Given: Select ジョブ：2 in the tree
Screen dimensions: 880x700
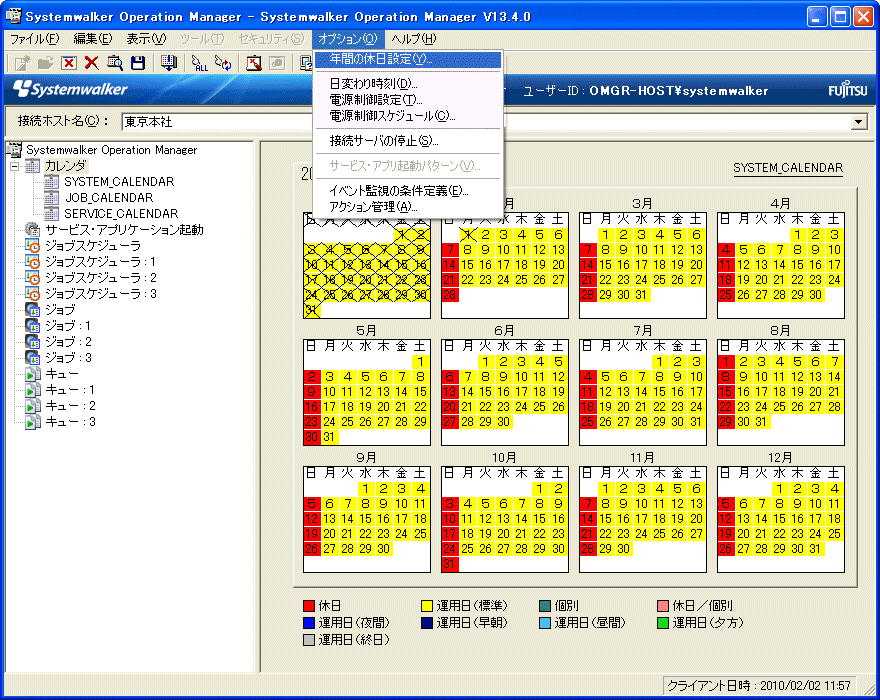Looking at the screenshot, I should tap(68, 342).
